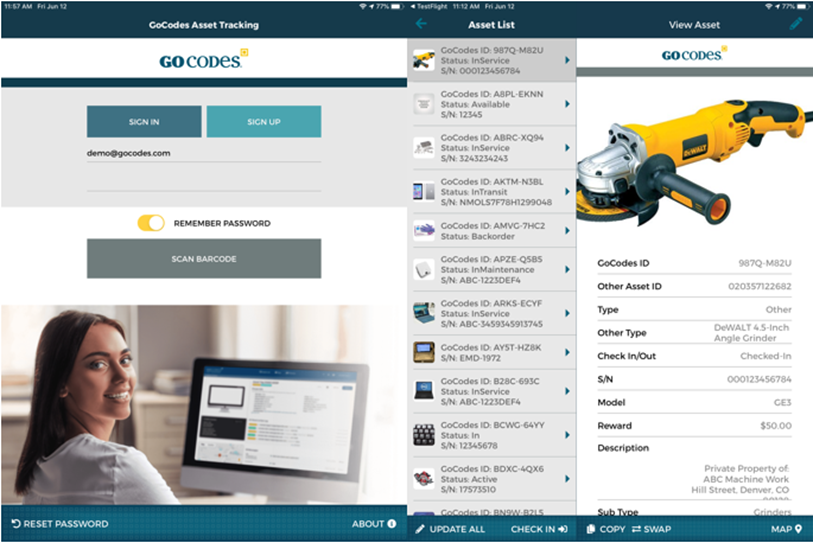Tap Map text in View Asset toolbar
The image size is (813, 543).
point(781,529)
